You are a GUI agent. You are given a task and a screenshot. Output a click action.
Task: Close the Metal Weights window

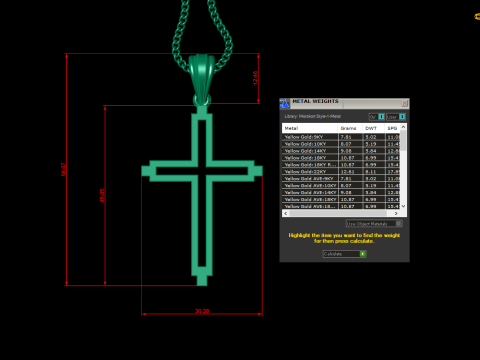404,103
